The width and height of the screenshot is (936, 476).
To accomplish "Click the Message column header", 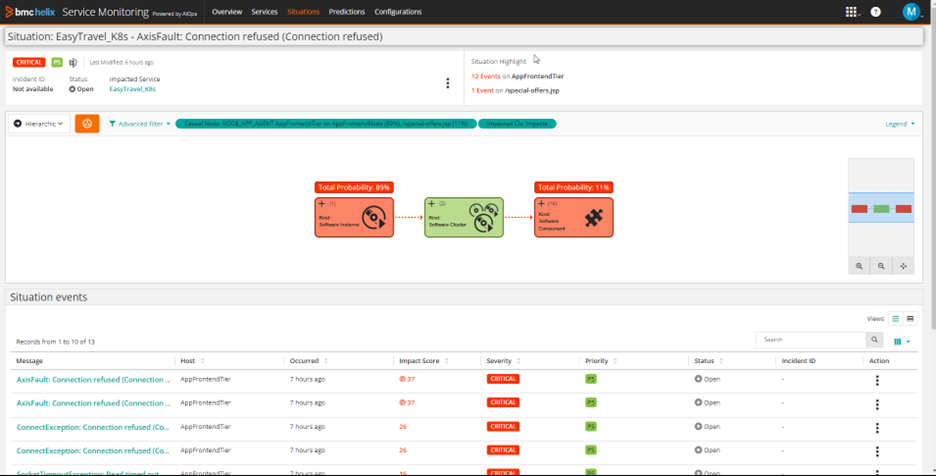I will (30, 361).
